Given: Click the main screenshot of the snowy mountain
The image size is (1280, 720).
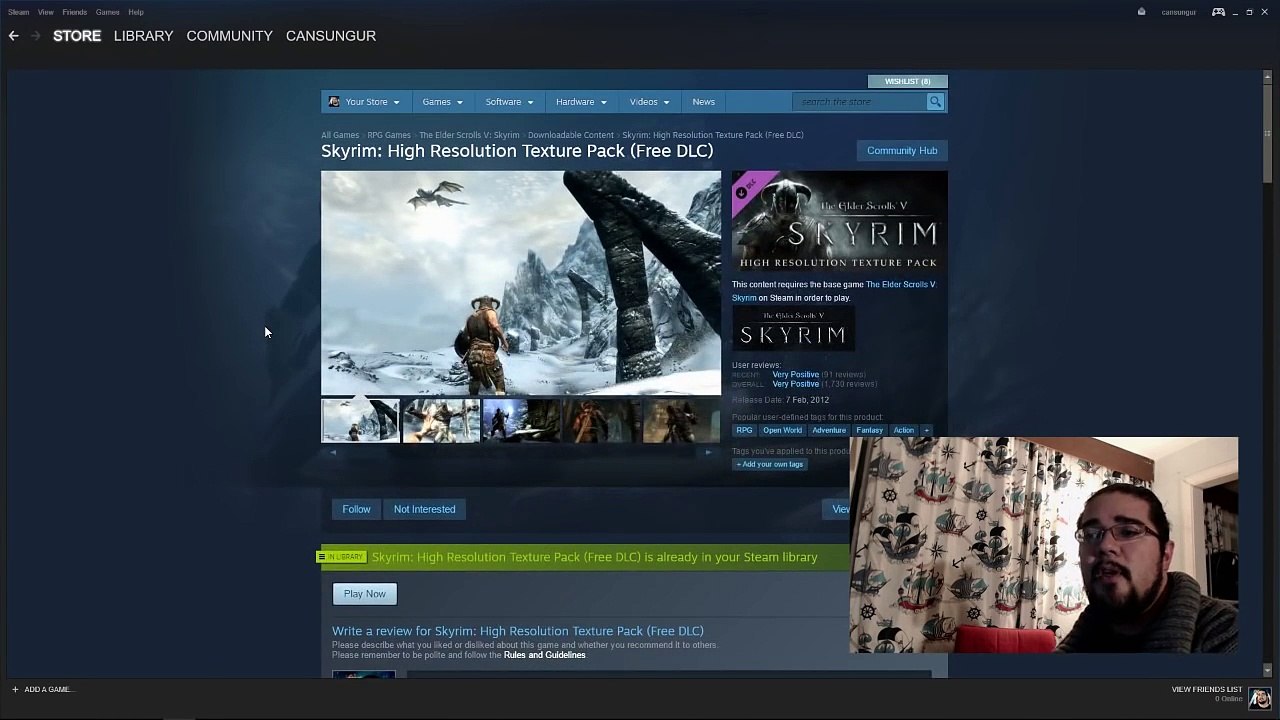Looking at the screenshot, I should point(521,283).
